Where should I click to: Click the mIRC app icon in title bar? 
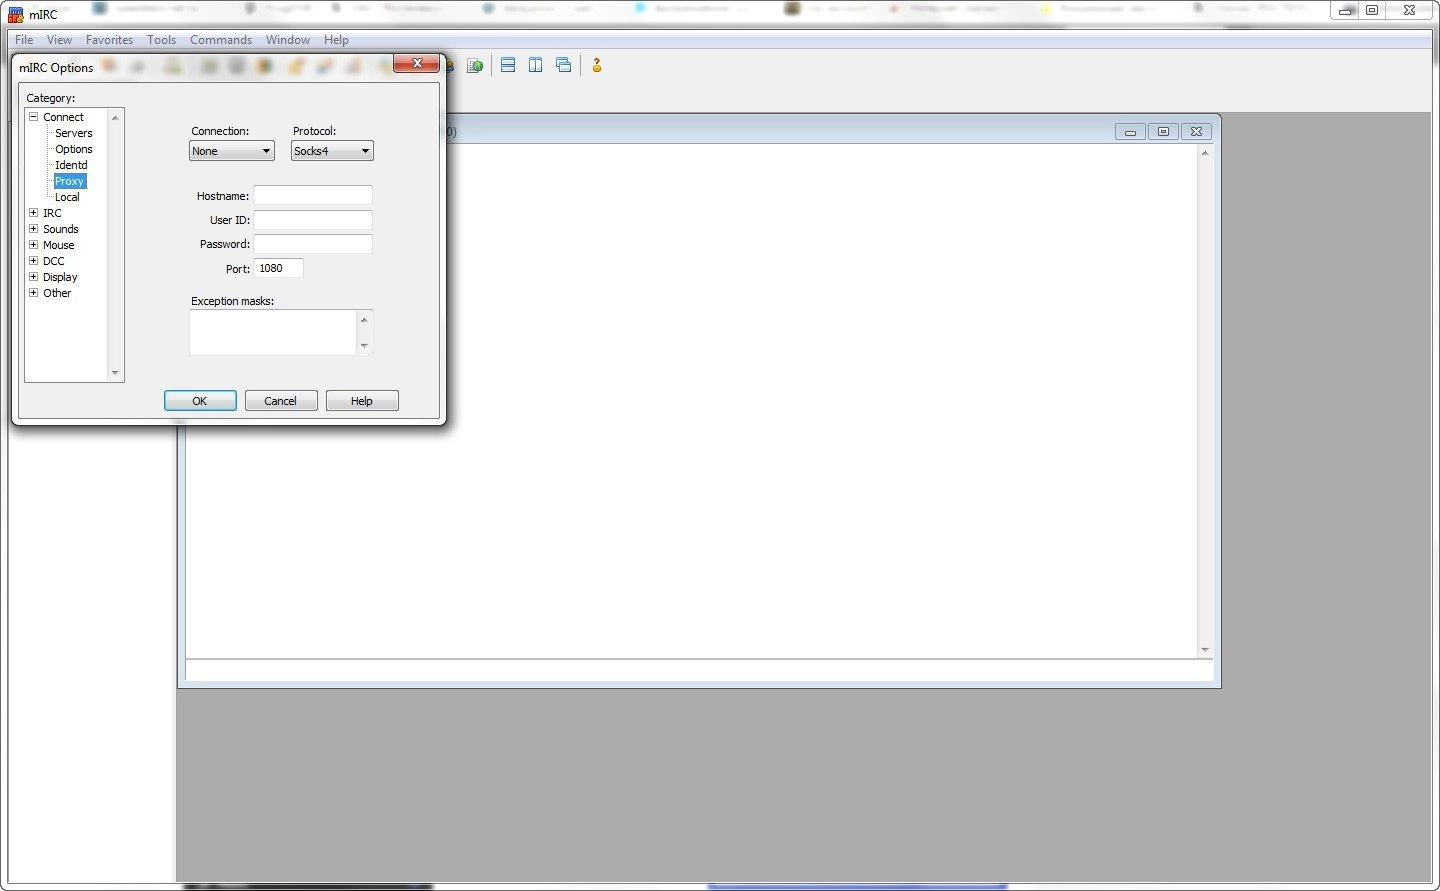[16, 14]
